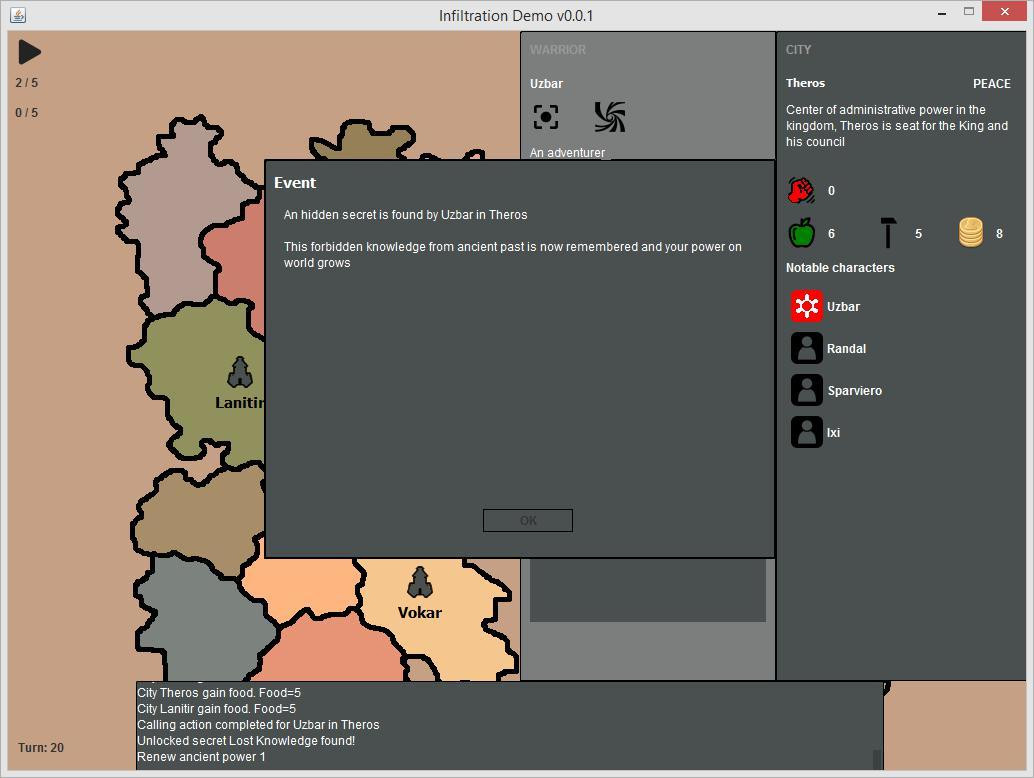This screenshot has width=1034, height=778.
Task: Click the PEACE status label
Action: click(992, 84)
